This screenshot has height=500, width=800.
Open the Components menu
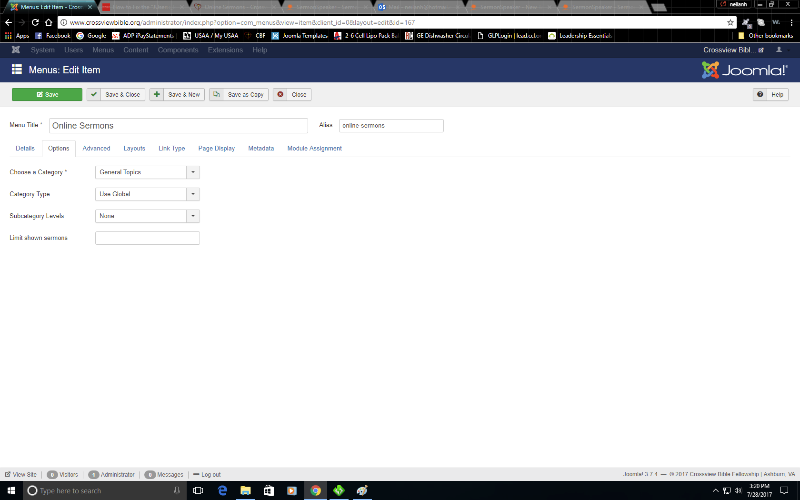coord(178,50)
